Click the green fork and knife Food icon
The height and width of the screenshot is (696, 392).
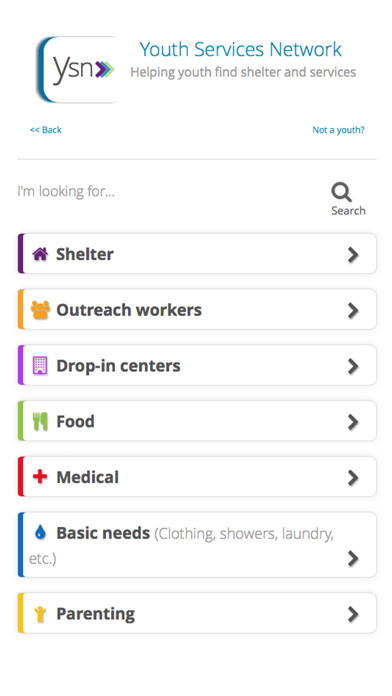point(40,421)
